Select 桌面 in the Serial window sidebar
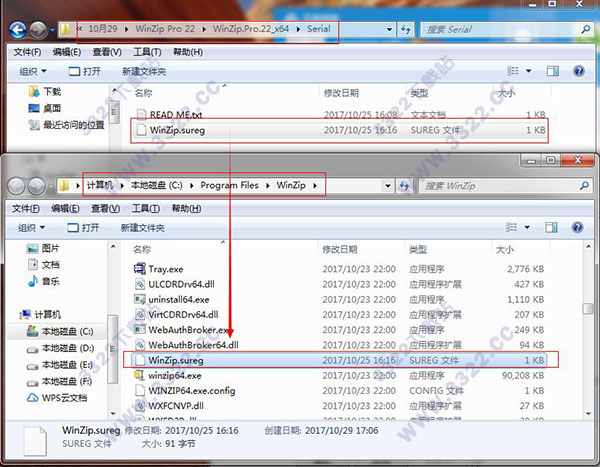This screenshot has height=467, width=600. coord(45,108)
